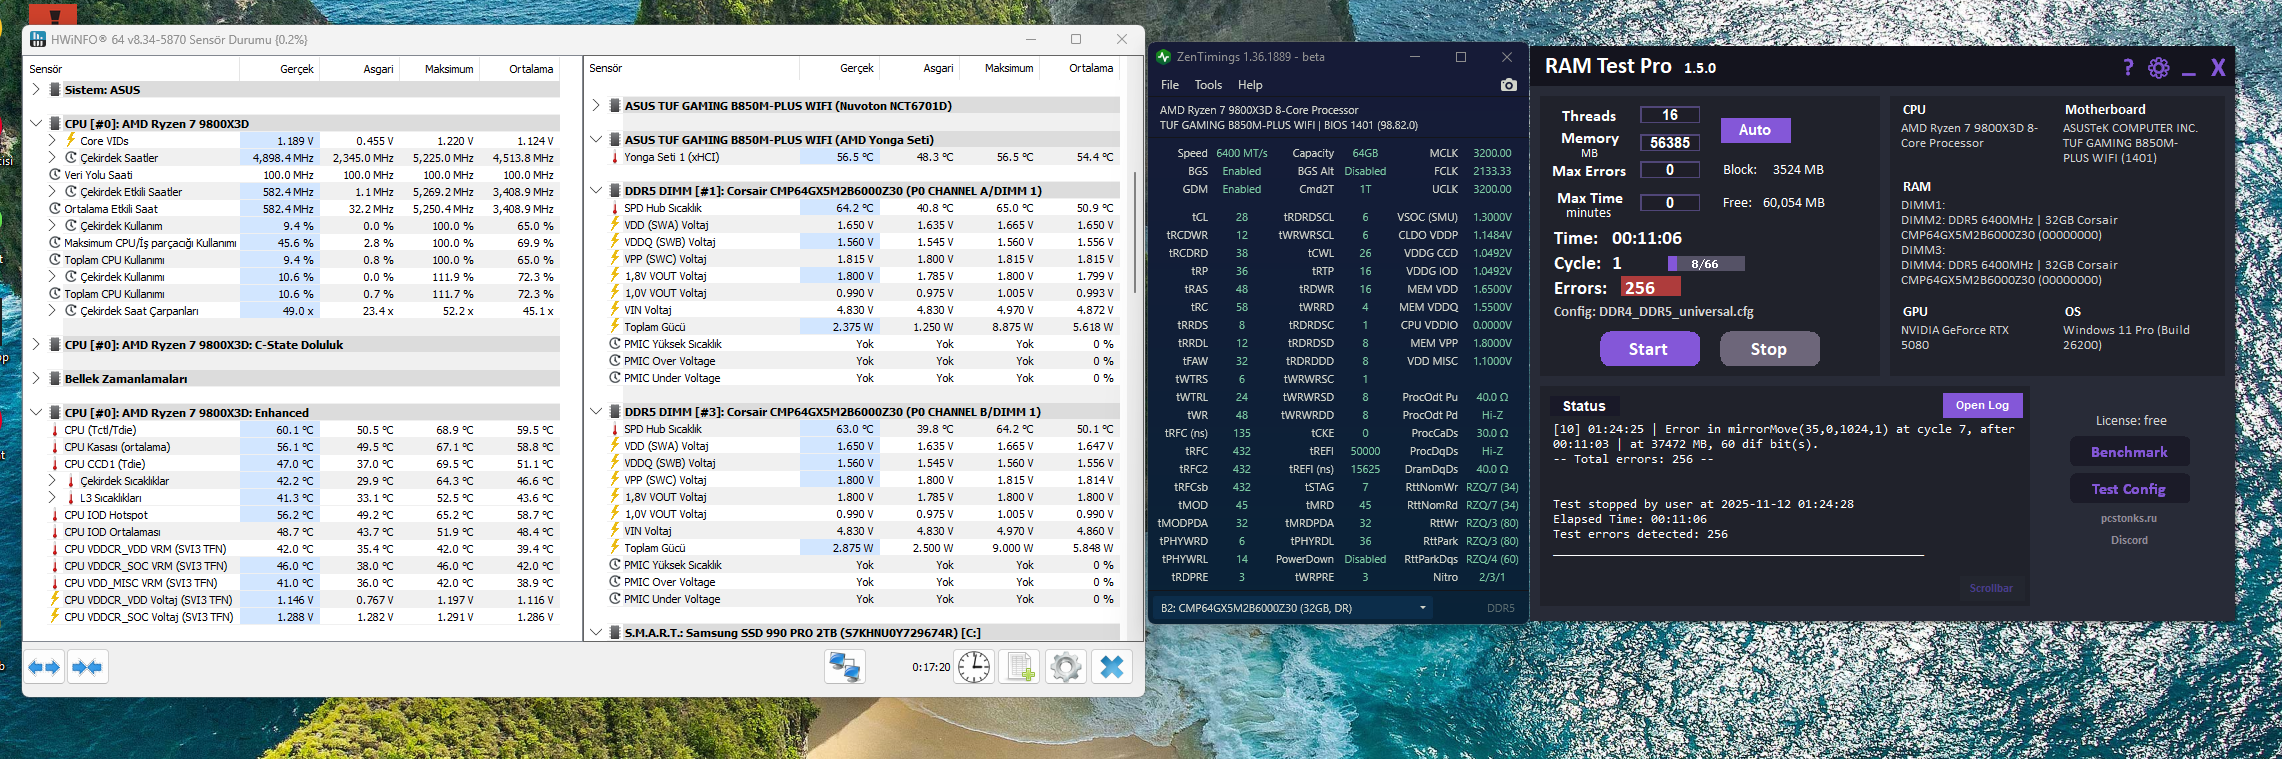Click thermometer icon beside Yonga Seti 1

pyautogui.click(x=615, y=157)
